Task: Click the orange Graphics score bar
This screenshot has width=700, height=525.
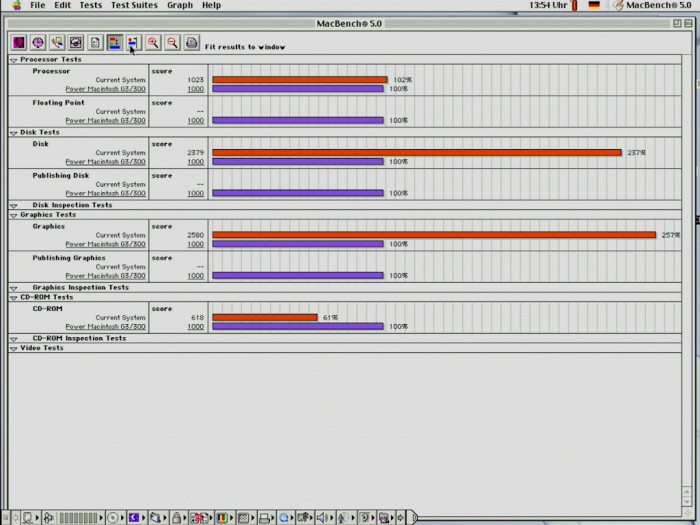Action: (x=433, y=235)
